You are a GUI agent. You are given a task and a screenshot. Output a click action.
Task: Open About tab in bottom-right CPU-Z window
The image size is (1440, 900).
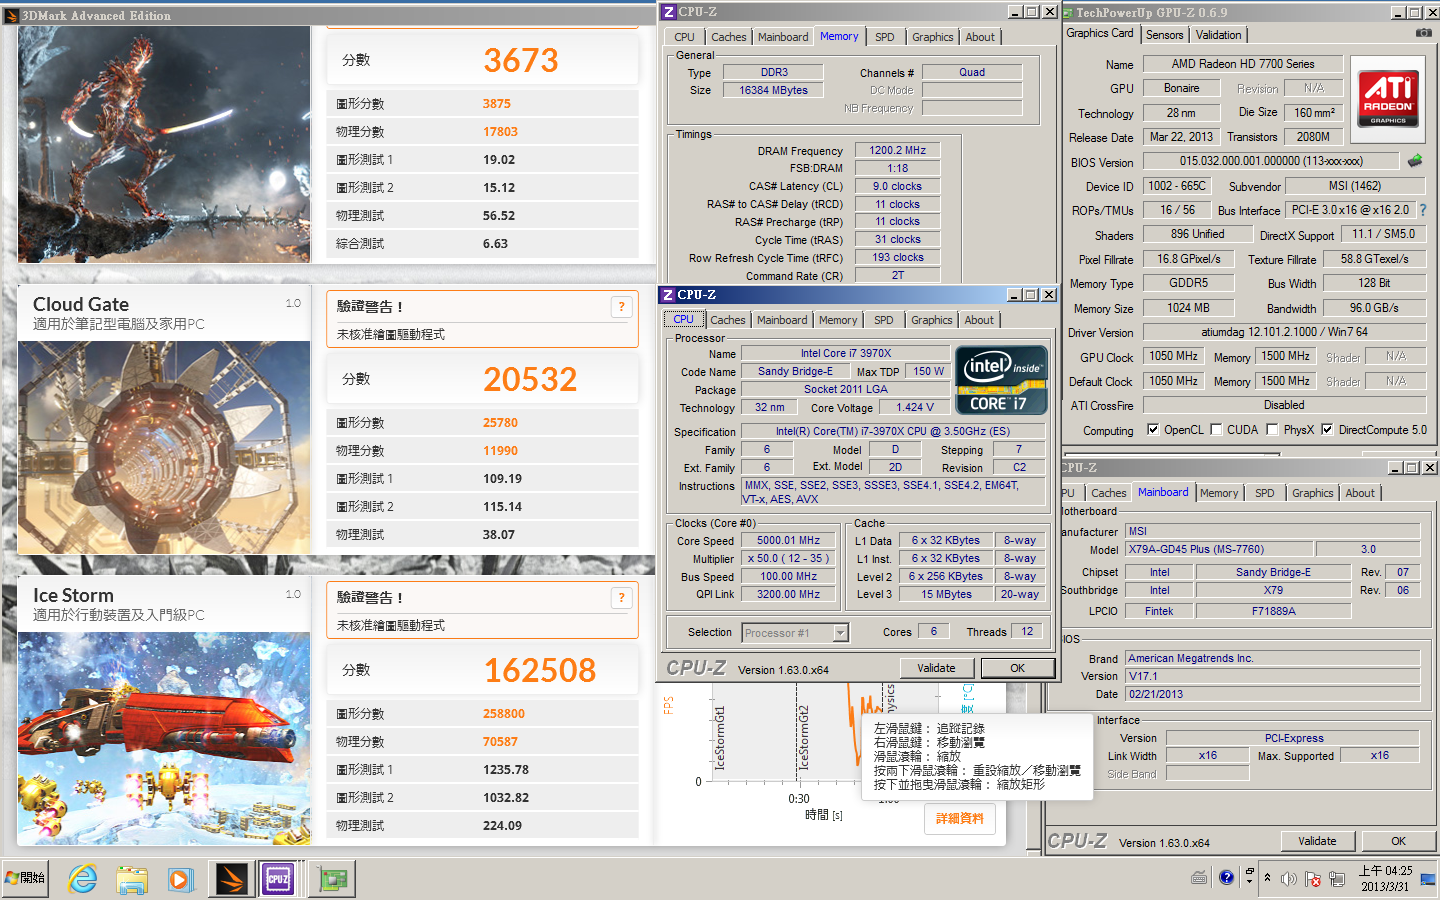[1360, 493]
